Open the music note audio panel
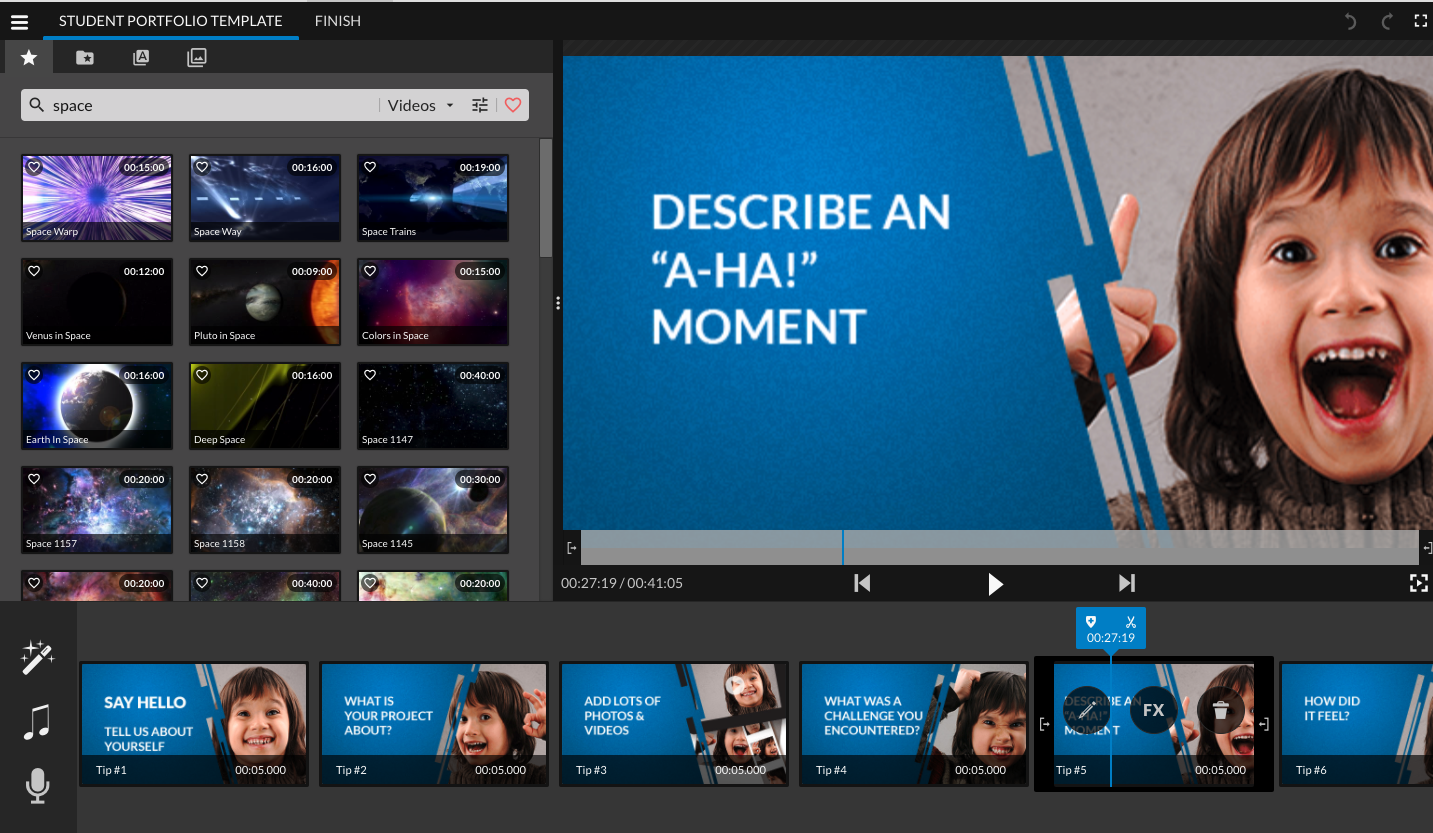The width and height of the screenshot is (1433, 833). pos(37,722)
